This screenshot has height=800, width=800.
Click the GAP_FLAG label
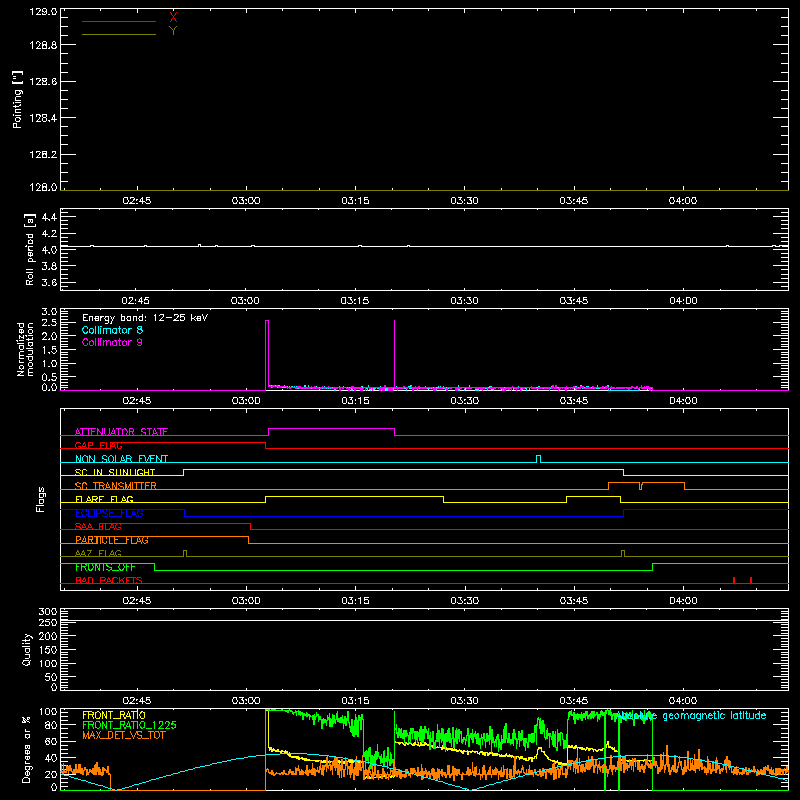(98, 445)
